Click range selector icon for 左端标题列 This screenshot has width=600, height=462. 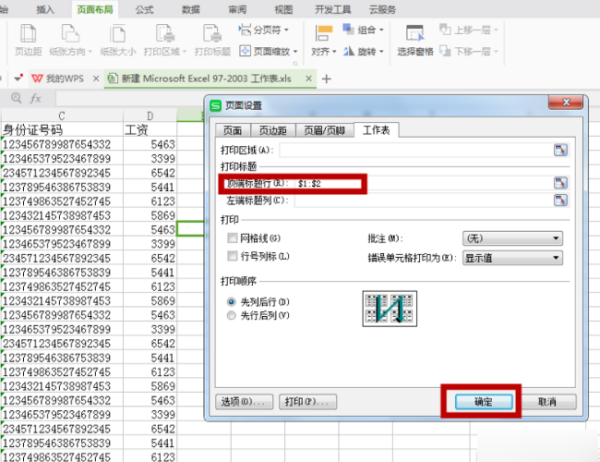tap(560, 200)
